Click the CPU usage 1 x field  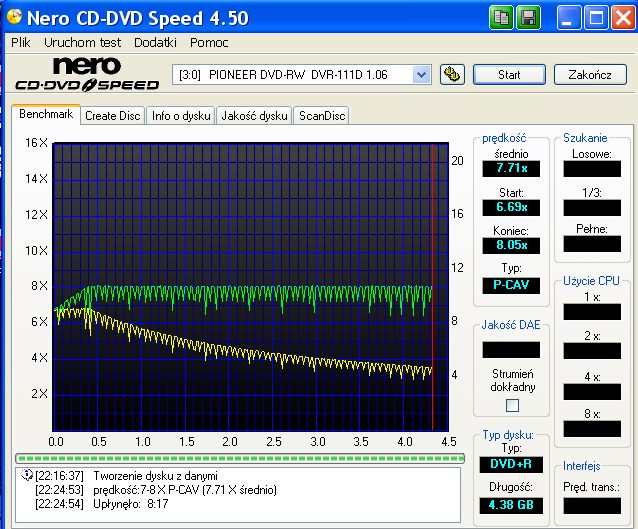(592, 312)
